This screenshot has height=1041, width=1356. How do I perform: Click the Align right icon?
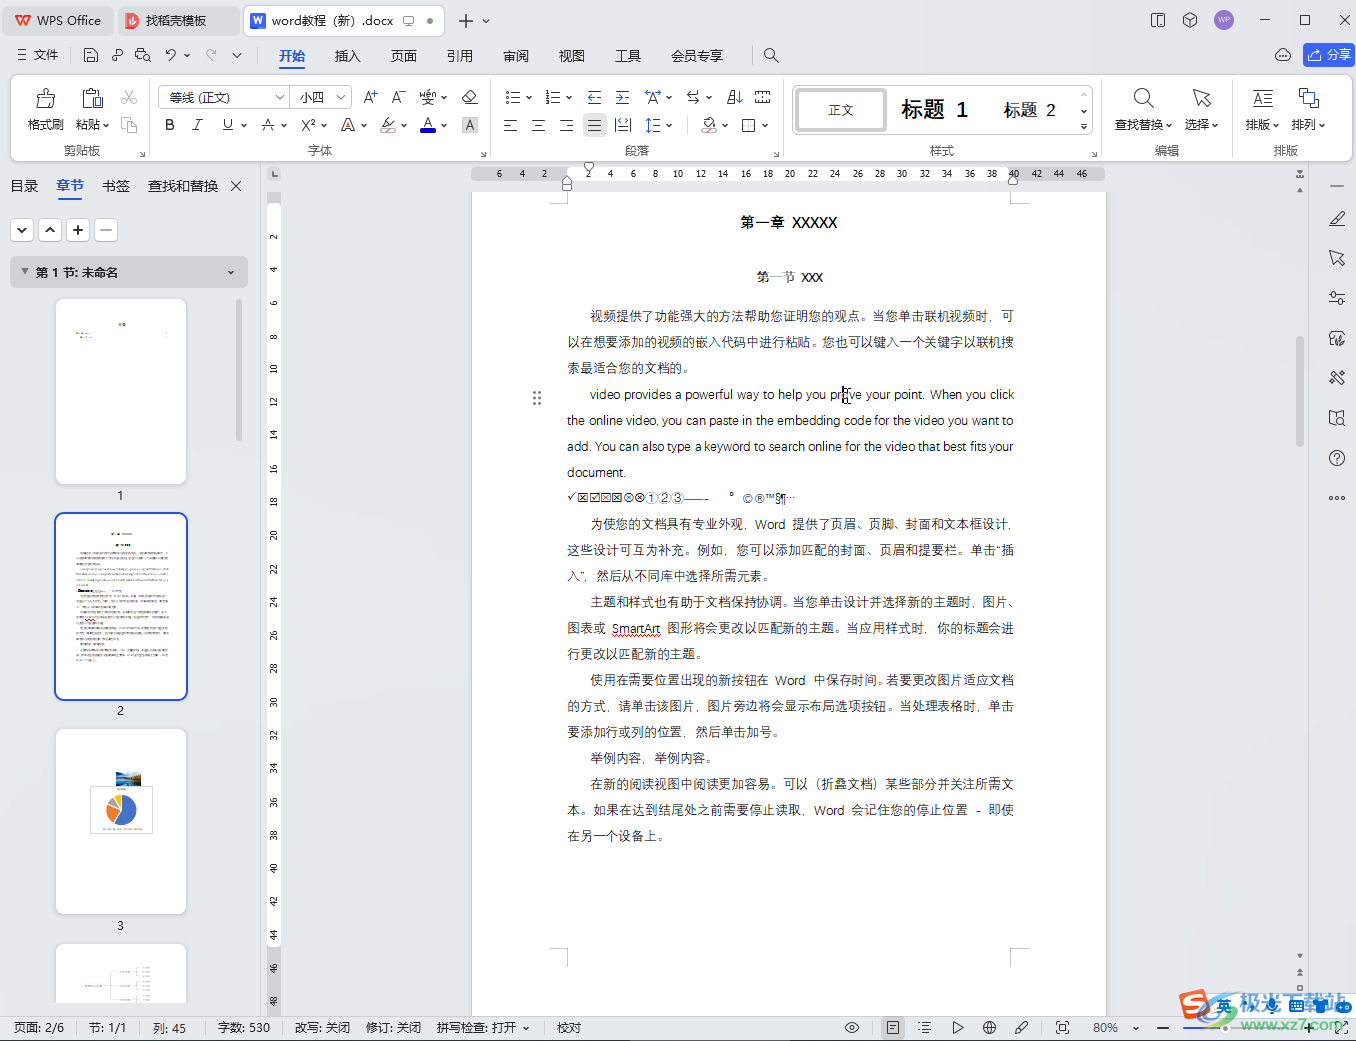[x=566, y=125]
